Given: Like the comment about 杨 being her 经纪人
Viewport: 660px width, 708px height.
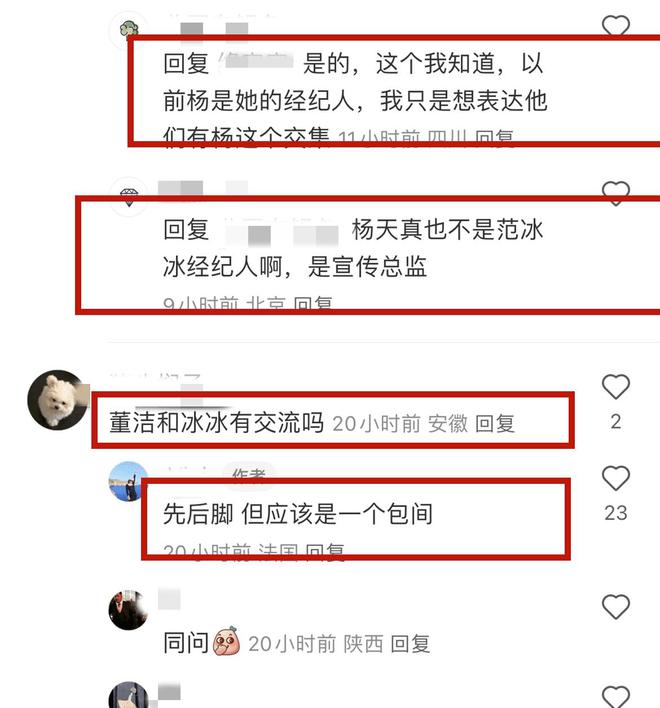Looking at the screenshot, I should [x=616, y=26].
